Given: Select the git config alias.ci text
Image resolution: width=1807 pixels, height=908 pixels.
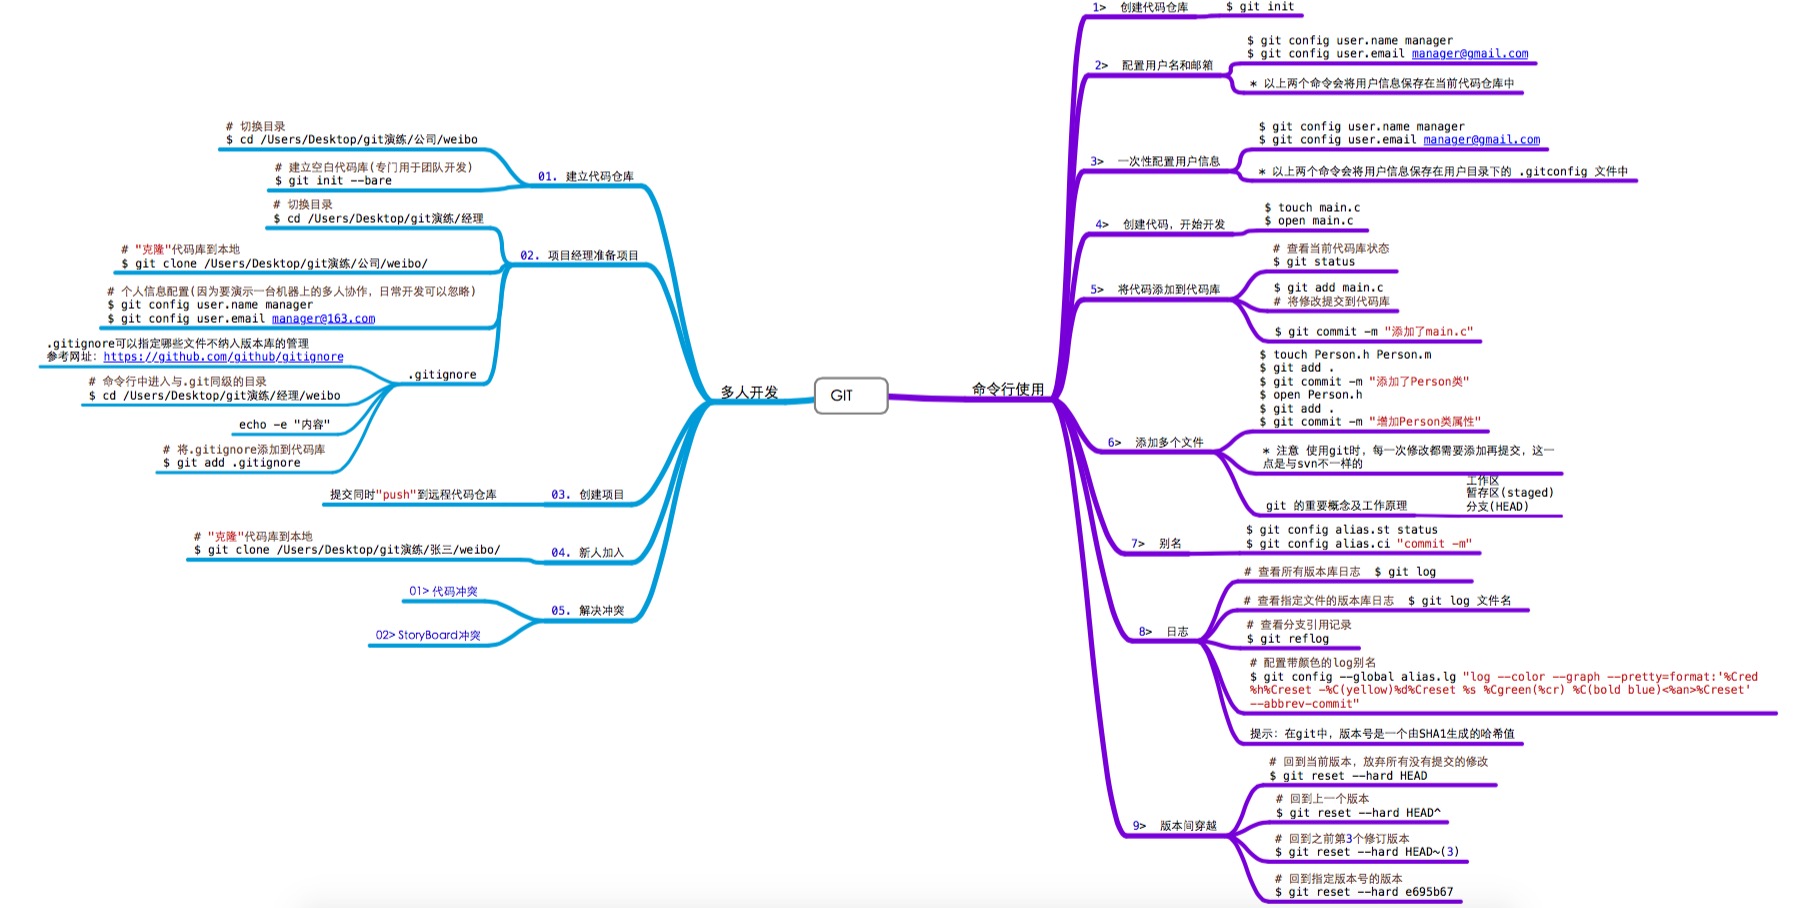Looking at the screenshot, I should (x=1359, y=543).
